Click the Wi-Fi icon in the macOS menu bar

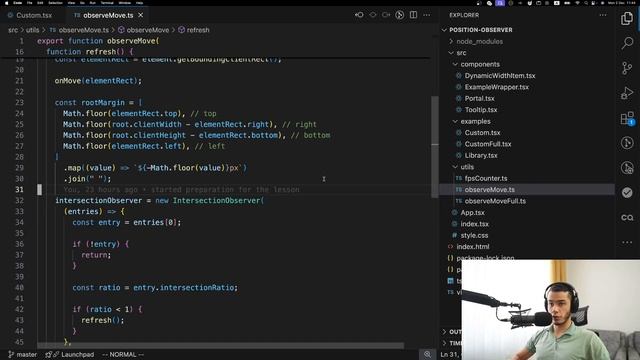point(577,3)
